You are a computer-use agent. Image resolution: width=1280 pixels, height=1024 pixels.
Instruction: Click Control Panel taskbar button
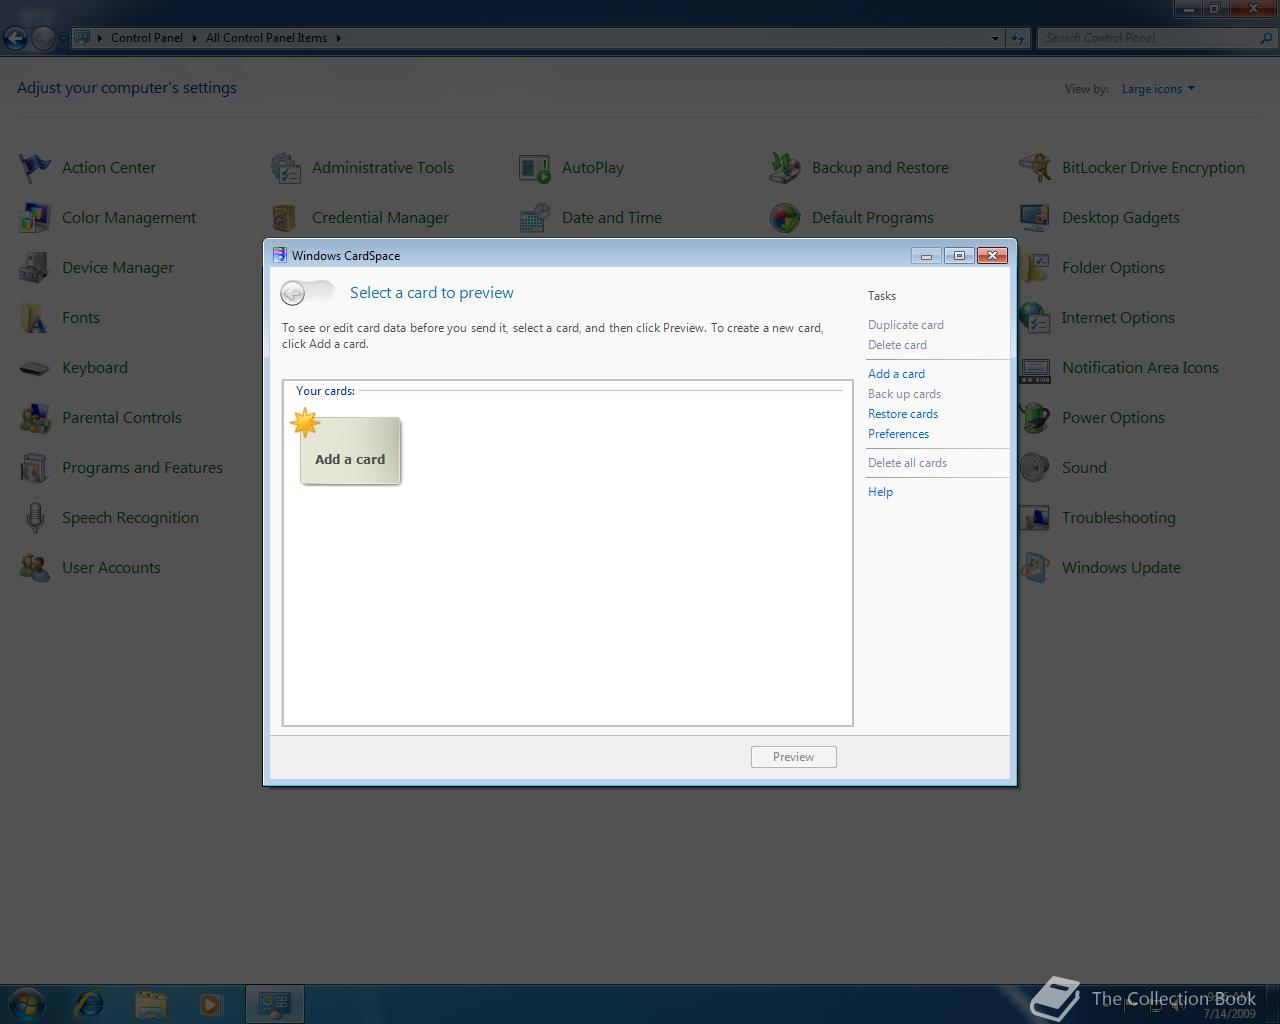tap(274, 1003)
